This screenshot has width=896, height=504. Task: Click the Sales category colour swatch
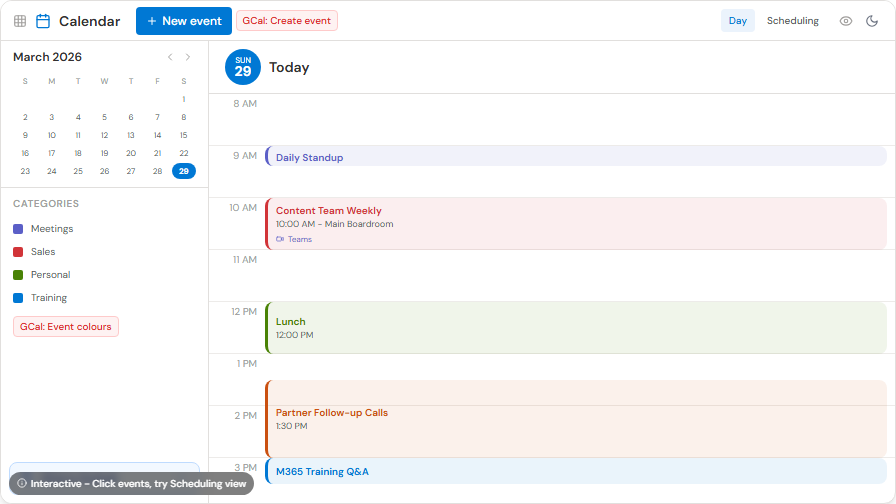(x=18, y=251)
